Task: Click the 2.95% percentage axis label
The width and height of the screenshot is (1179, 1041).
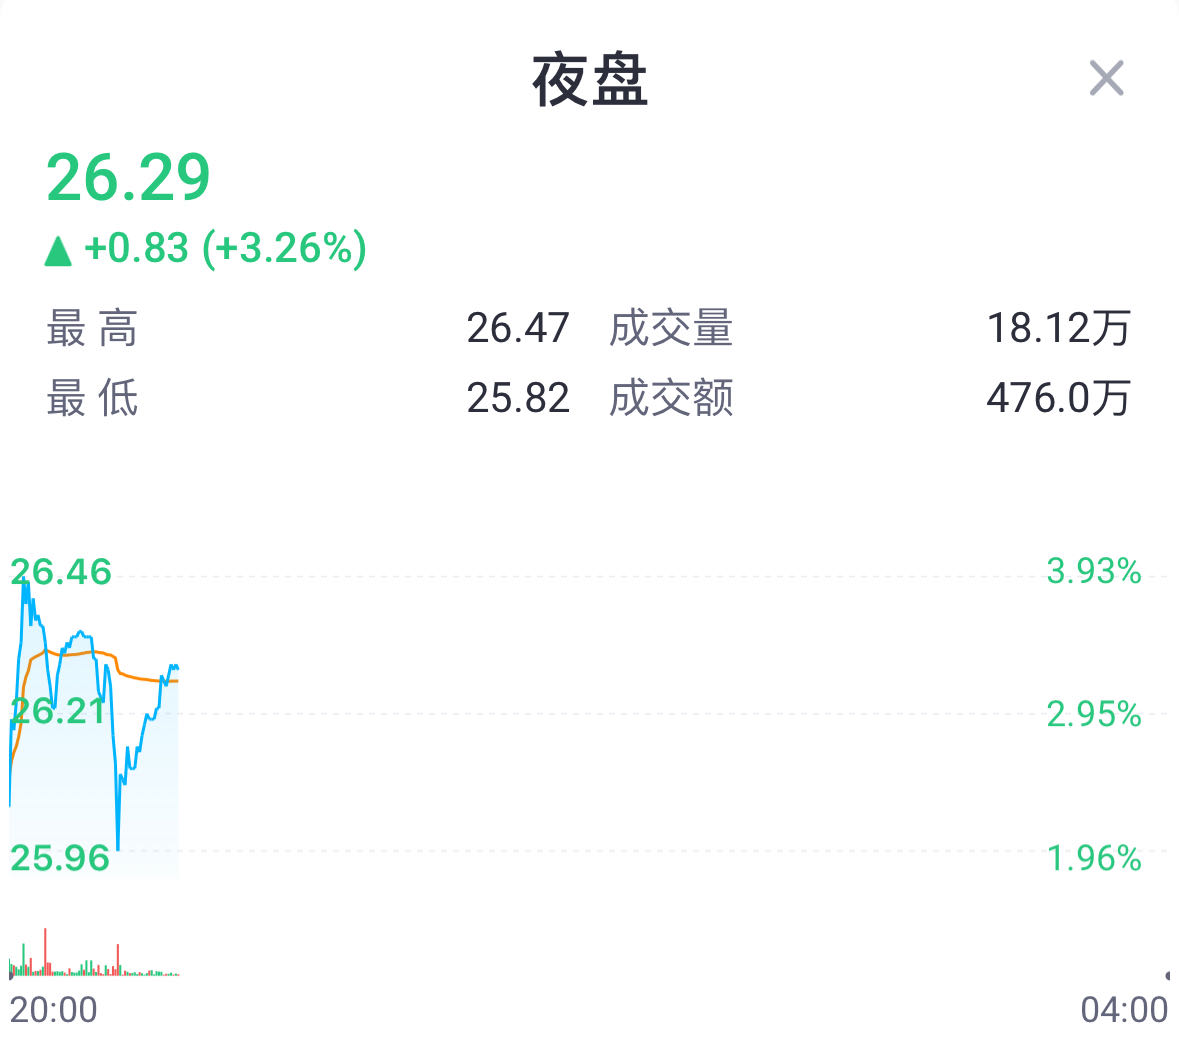Action: [x=1093, y=715]
